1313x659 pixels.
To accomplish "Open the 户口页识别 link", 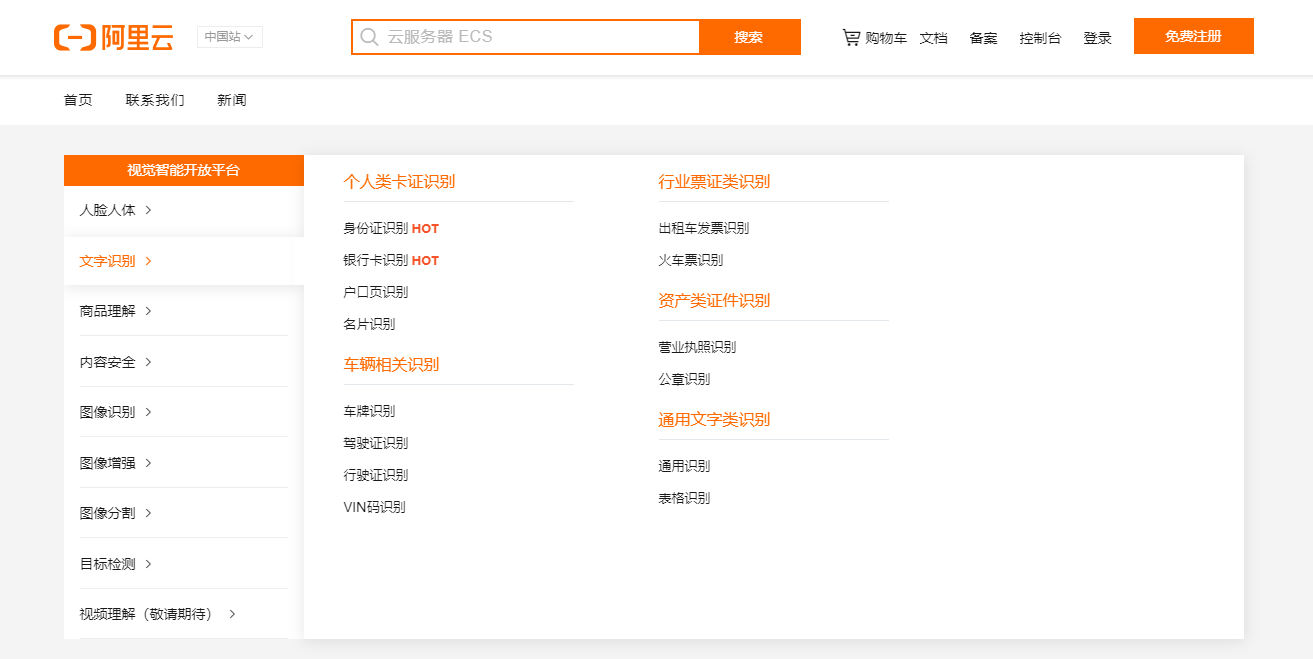I will [x=376, y=292].
